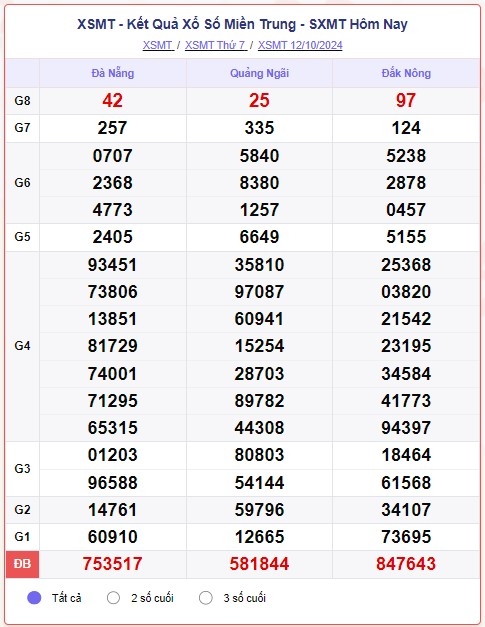Screen dimensions: 485x627
Task: Select the '3 số cuối' radio button
Action: coord(206,598)
